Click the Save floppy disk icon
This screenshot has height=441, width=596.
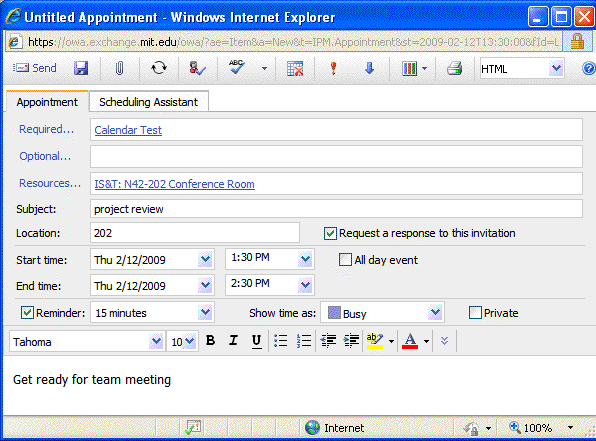pyautogui.click(x=81, y=68)
